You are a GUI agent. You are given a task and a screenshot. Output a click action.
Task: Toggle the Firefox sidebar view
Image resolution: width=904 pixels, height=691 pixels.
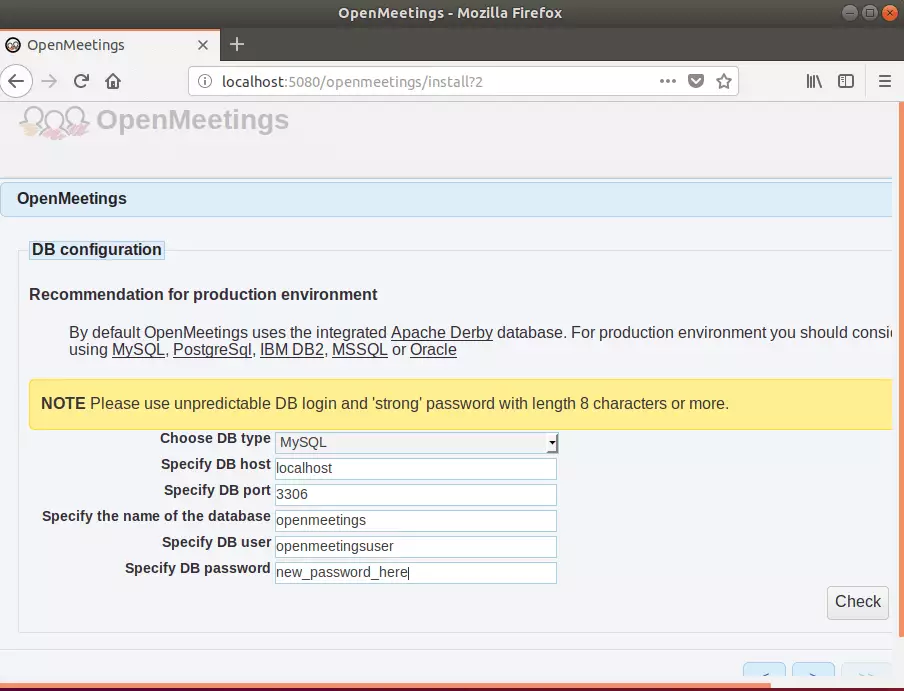pos(846,81)
